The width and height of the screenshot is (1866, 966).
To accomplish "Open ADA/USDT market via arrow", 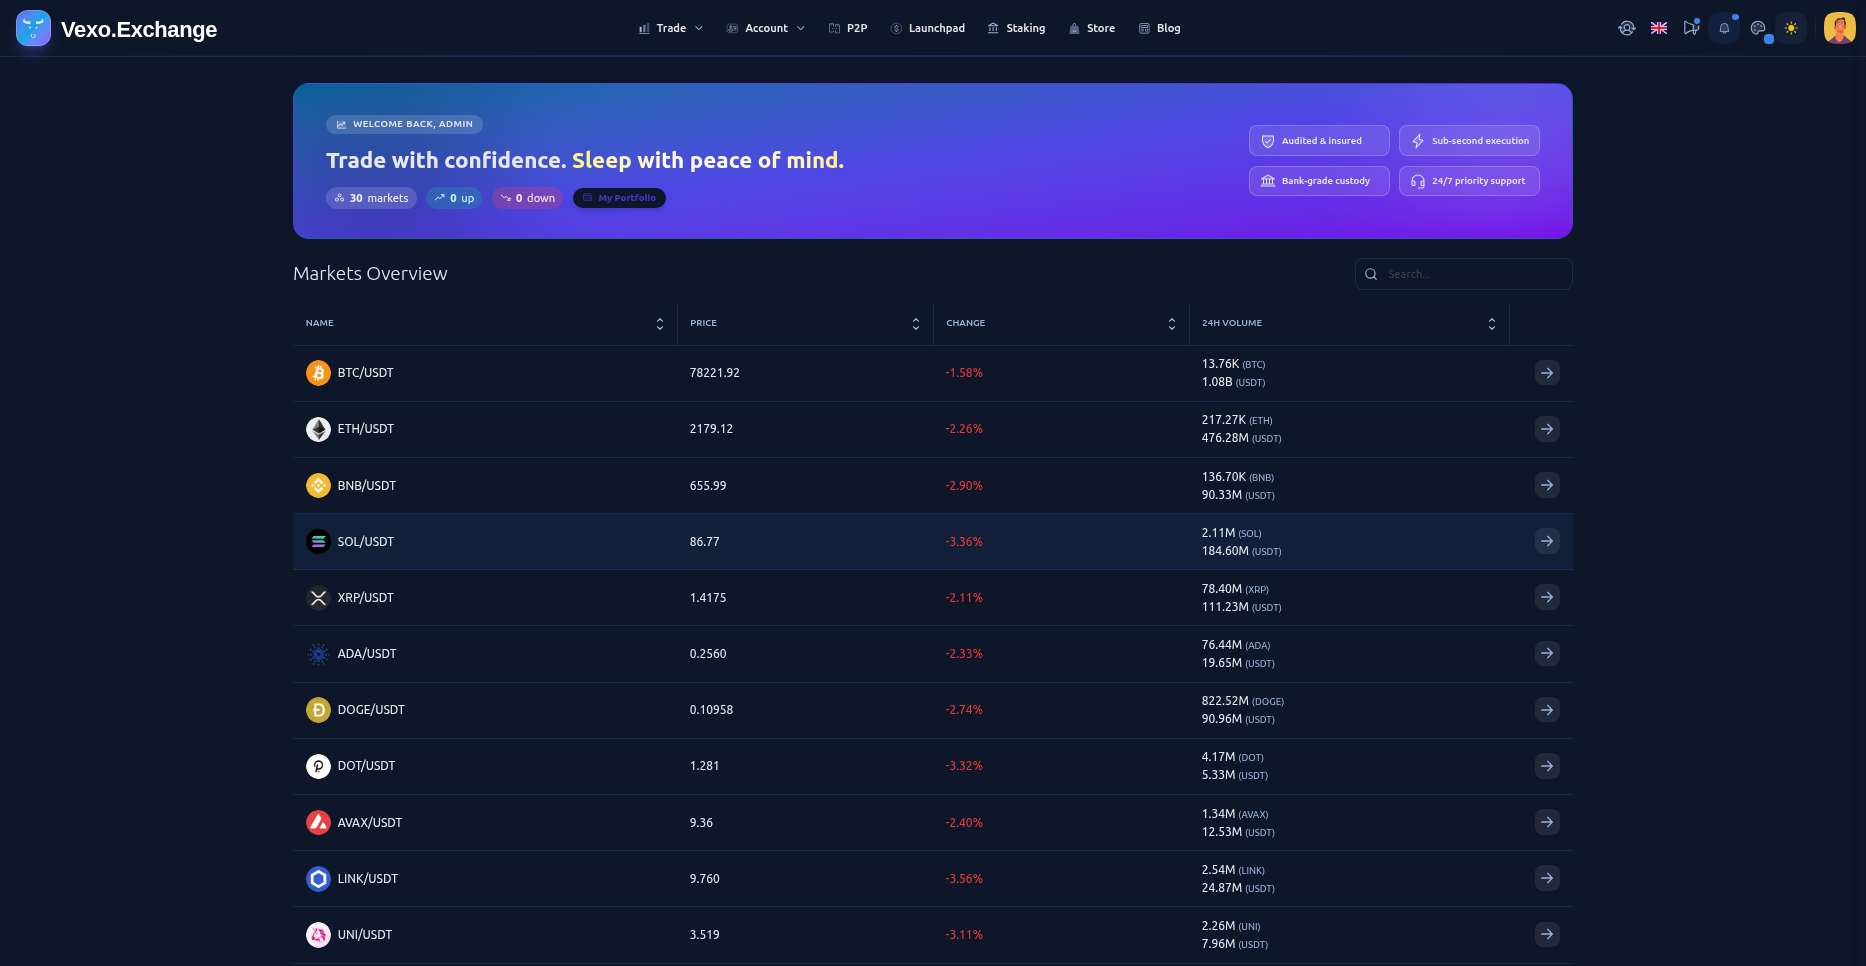I will click(1547, 653).
